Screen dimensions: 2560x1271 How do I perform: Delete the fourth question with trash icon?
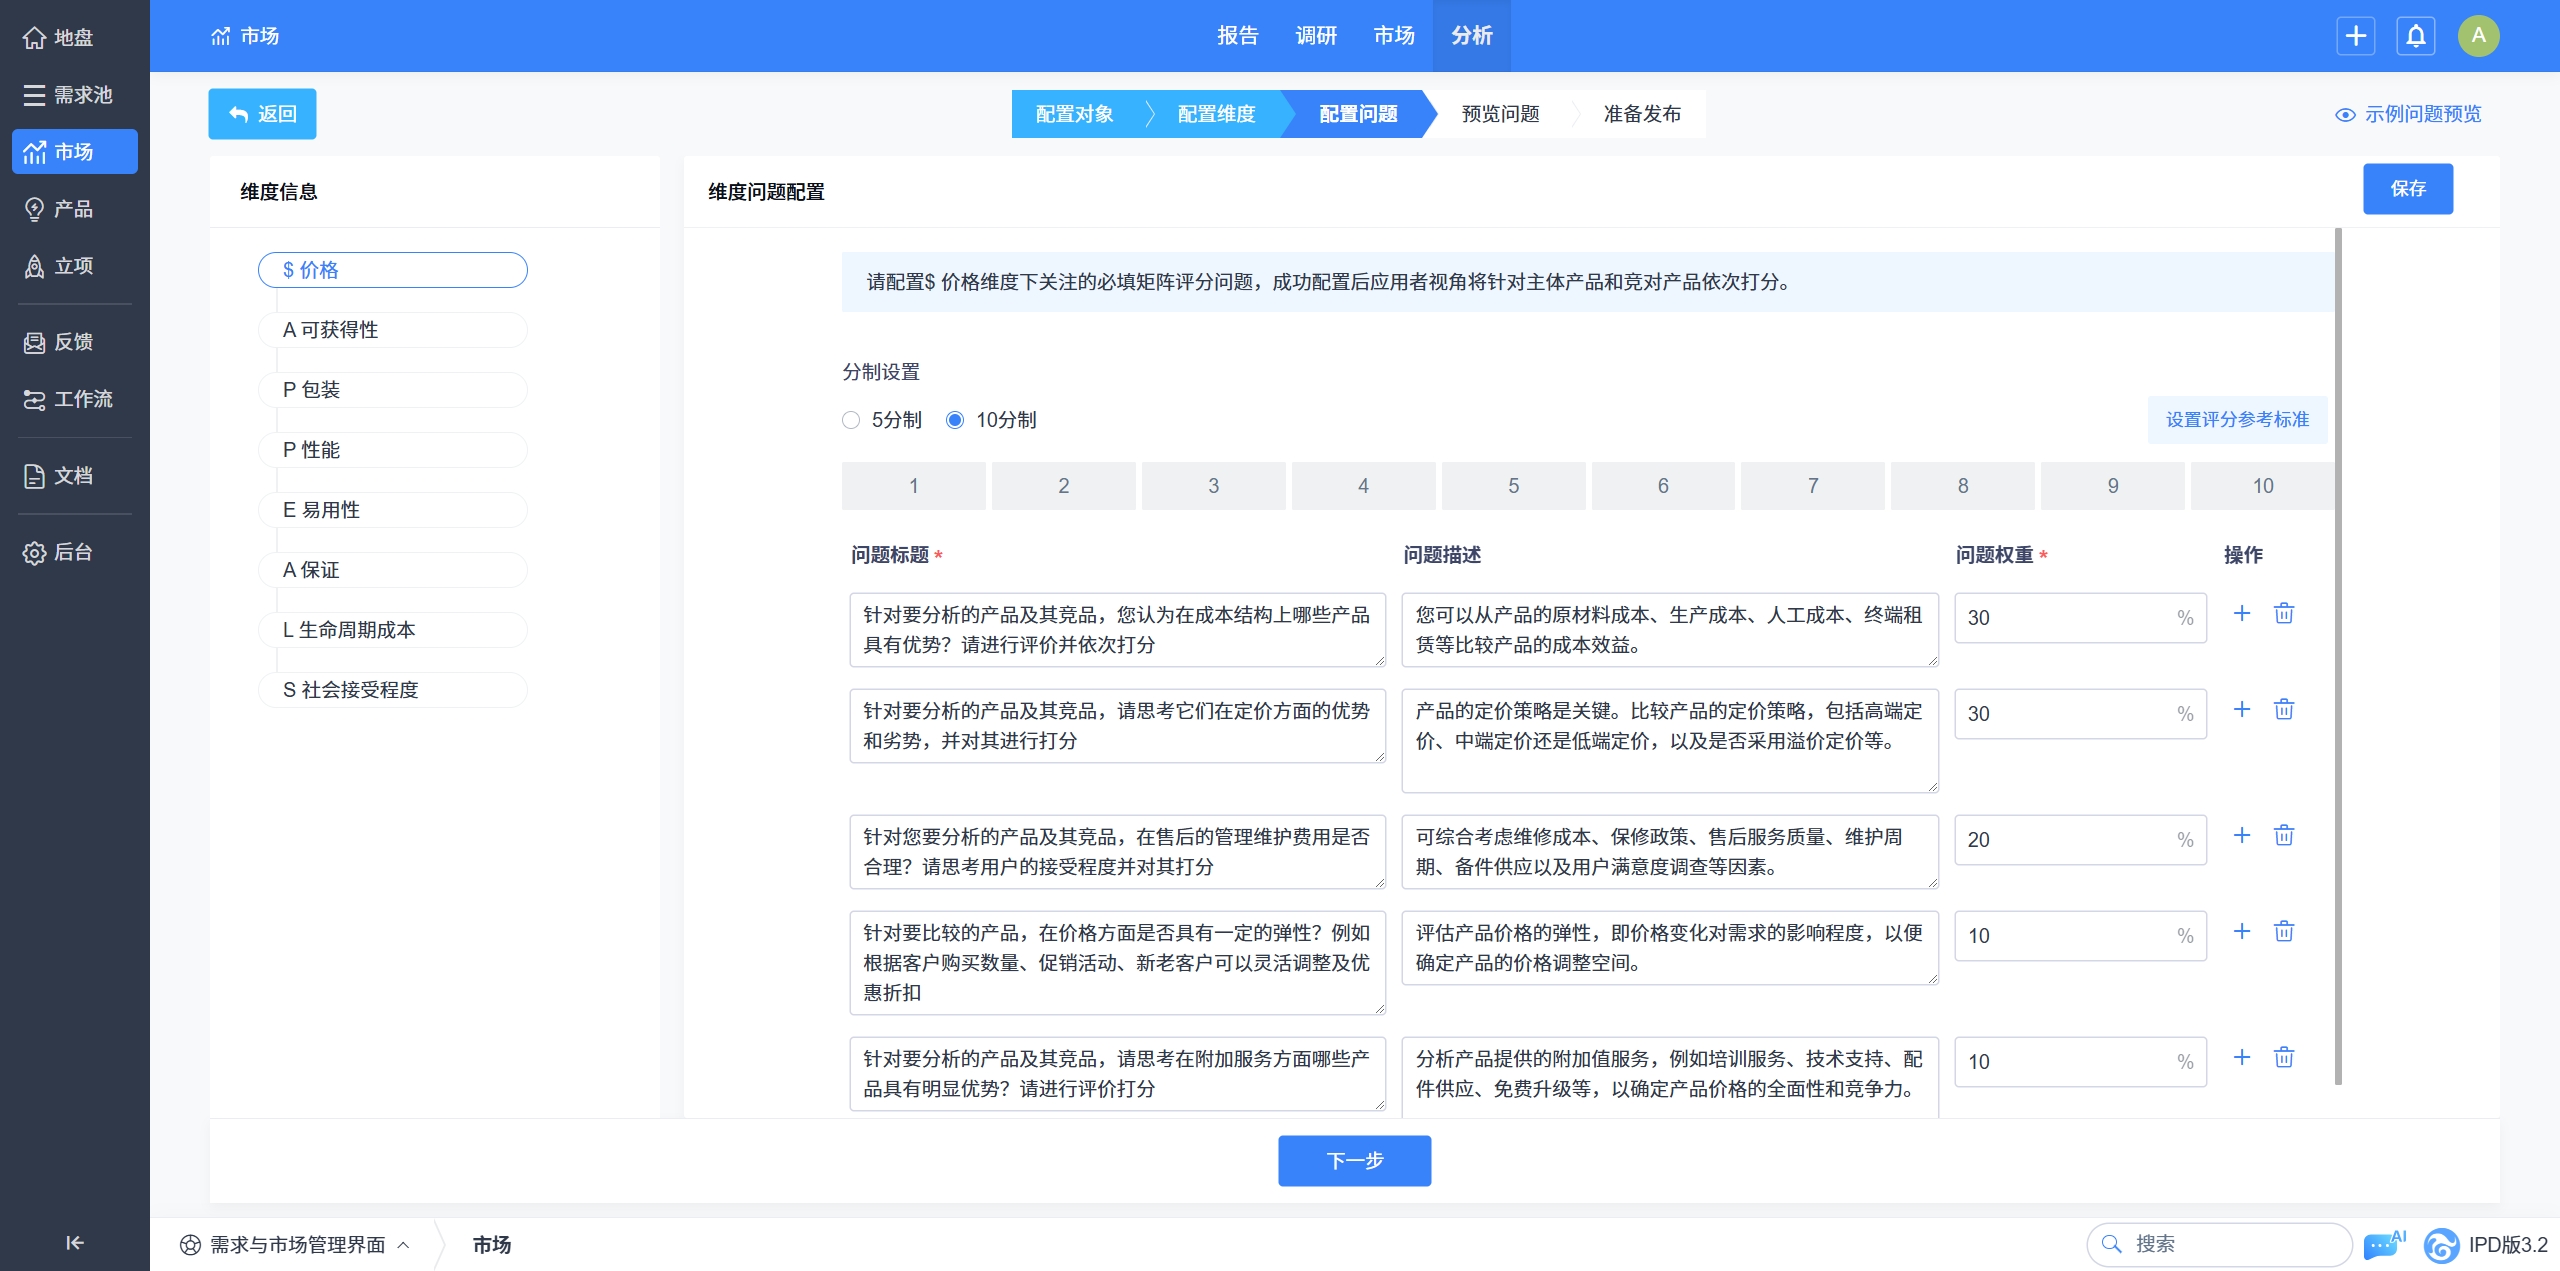coord(2284,931)
